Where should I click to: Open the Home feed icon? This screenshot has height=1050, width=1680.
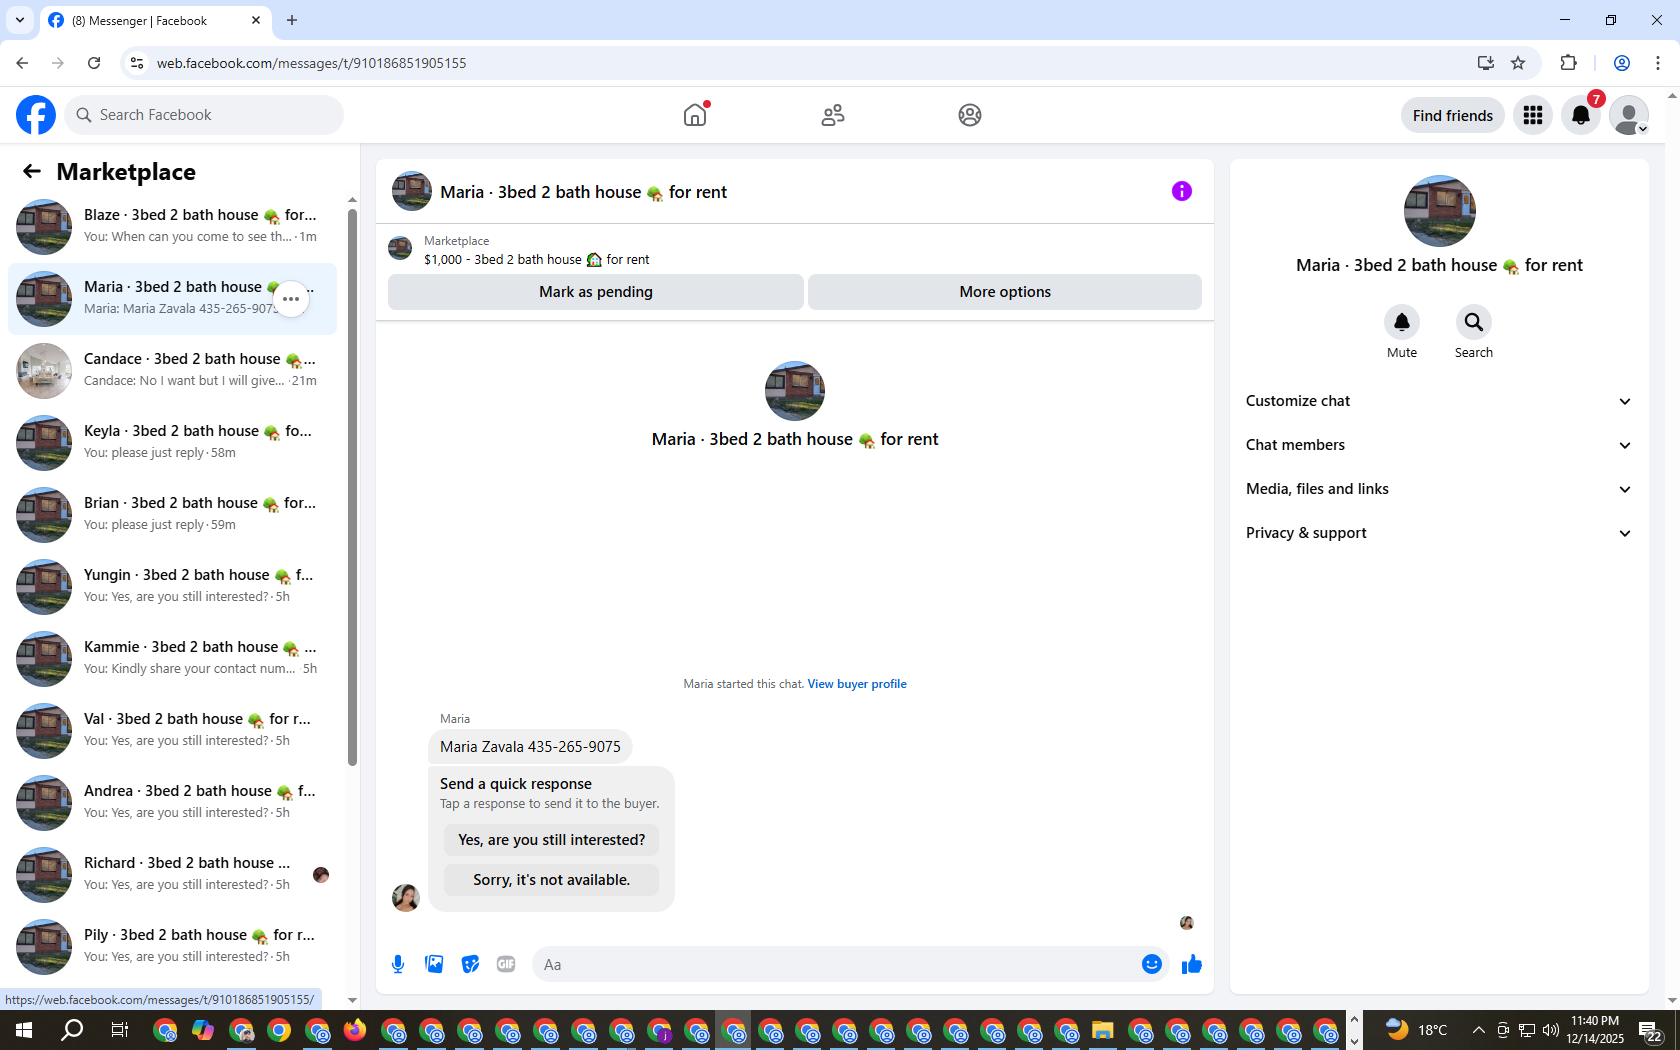coord(695,115)
